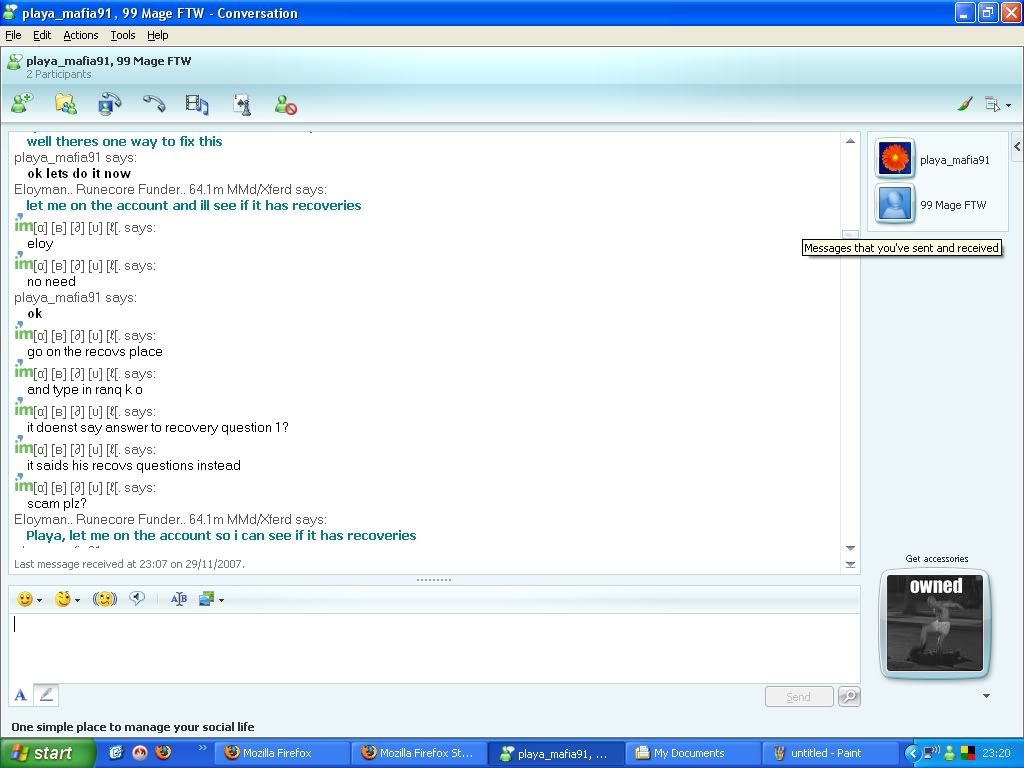
Task: Open the Actions menu
Action: (81, 35)
